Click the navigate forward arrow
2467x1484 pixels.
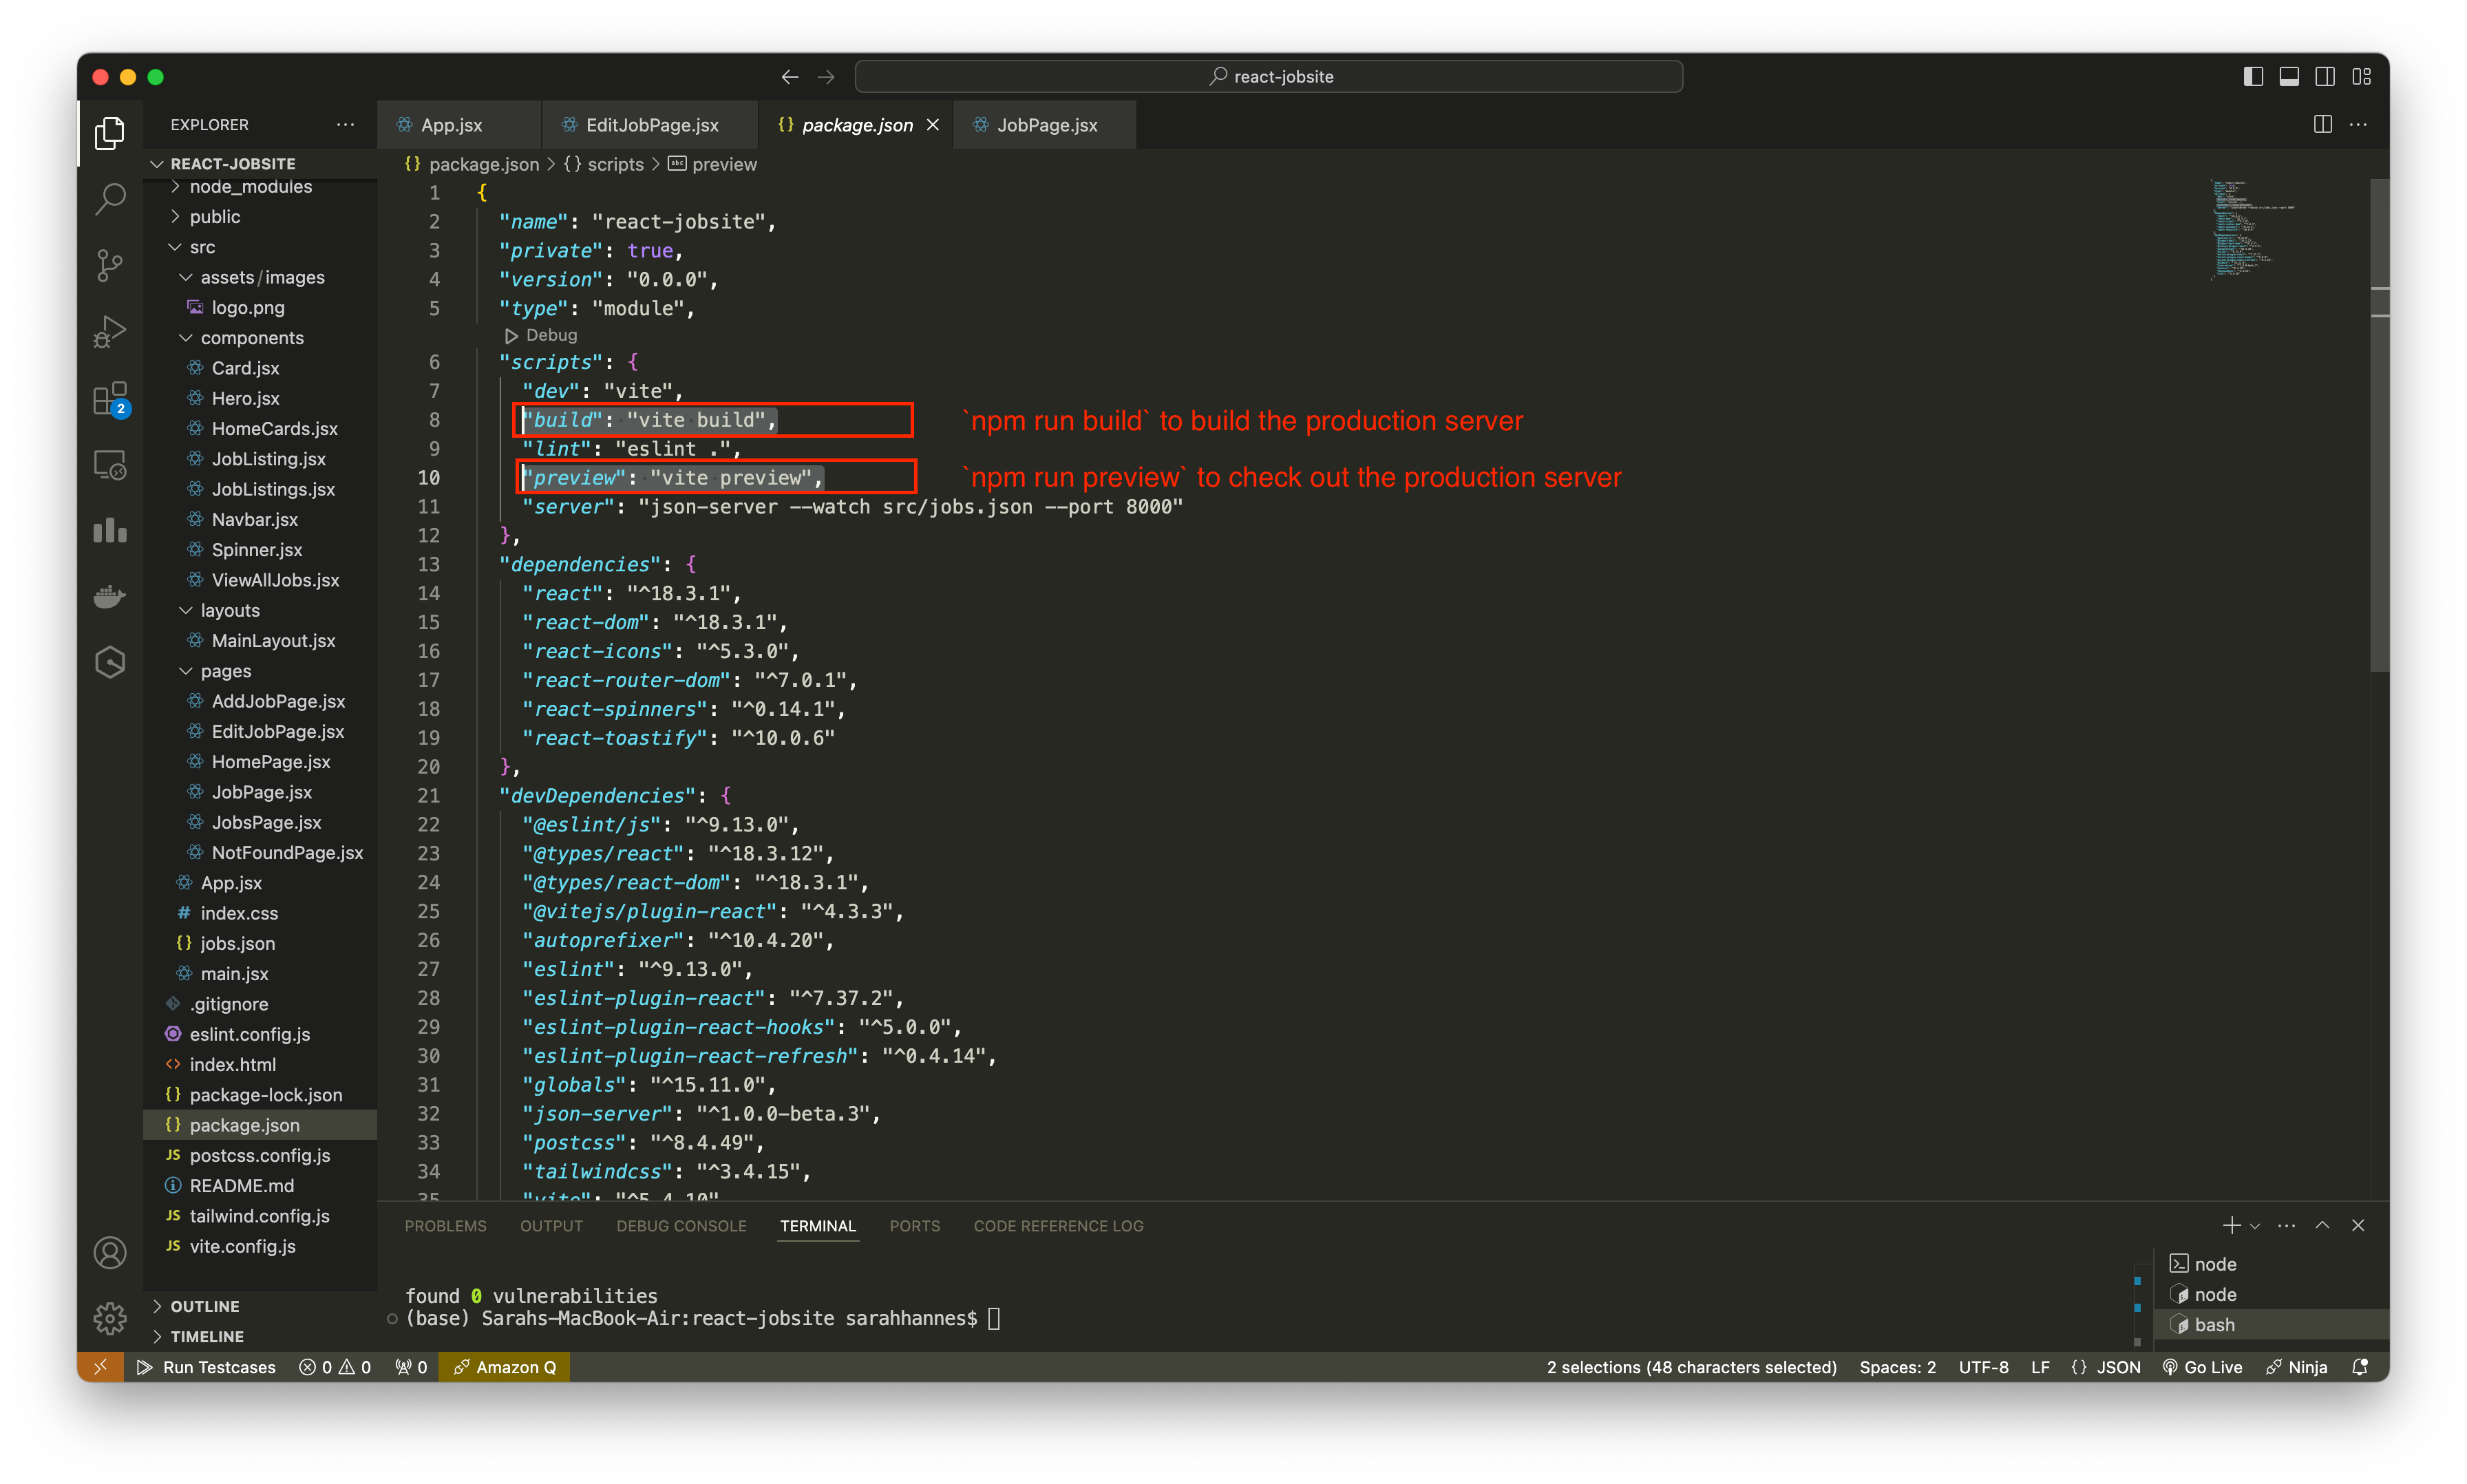pos(826,77)
